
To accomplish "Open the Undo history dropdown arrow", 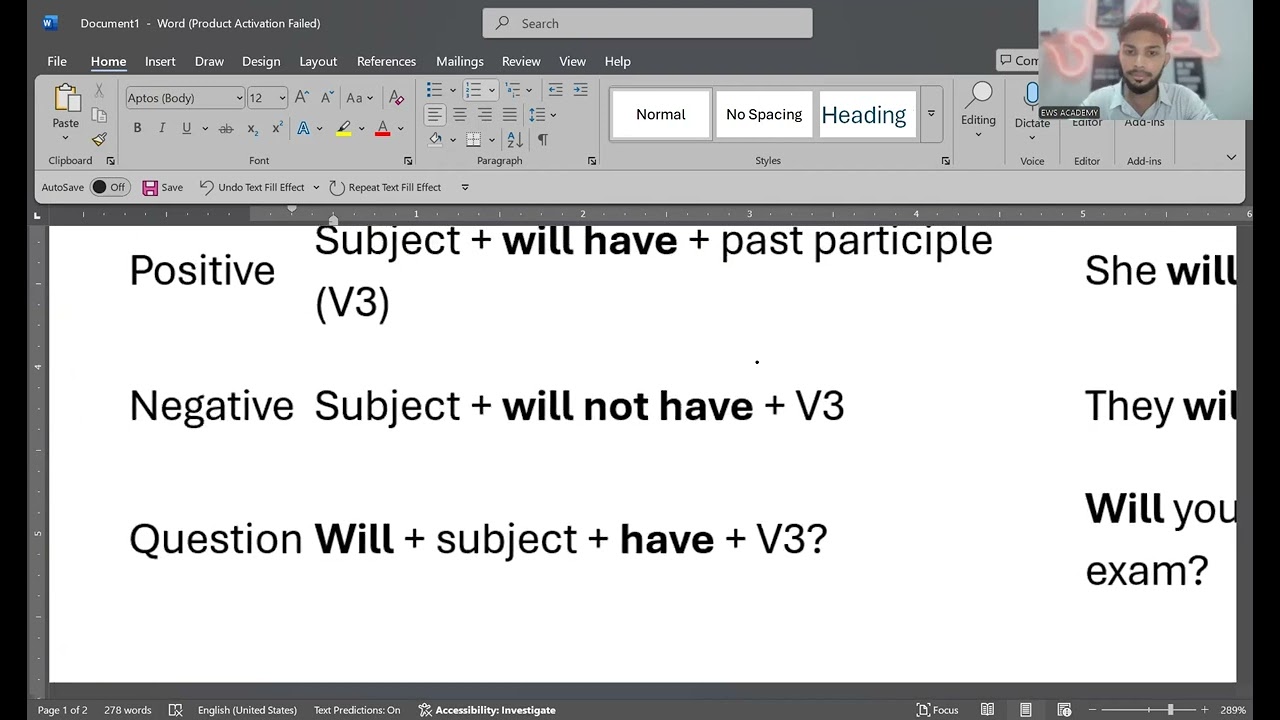I will 316,187.
